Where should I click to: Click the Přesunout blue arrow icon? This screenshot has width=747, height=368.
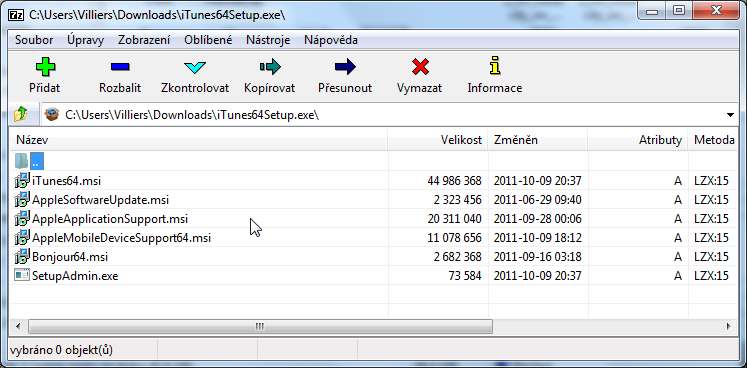click(345, 67)
